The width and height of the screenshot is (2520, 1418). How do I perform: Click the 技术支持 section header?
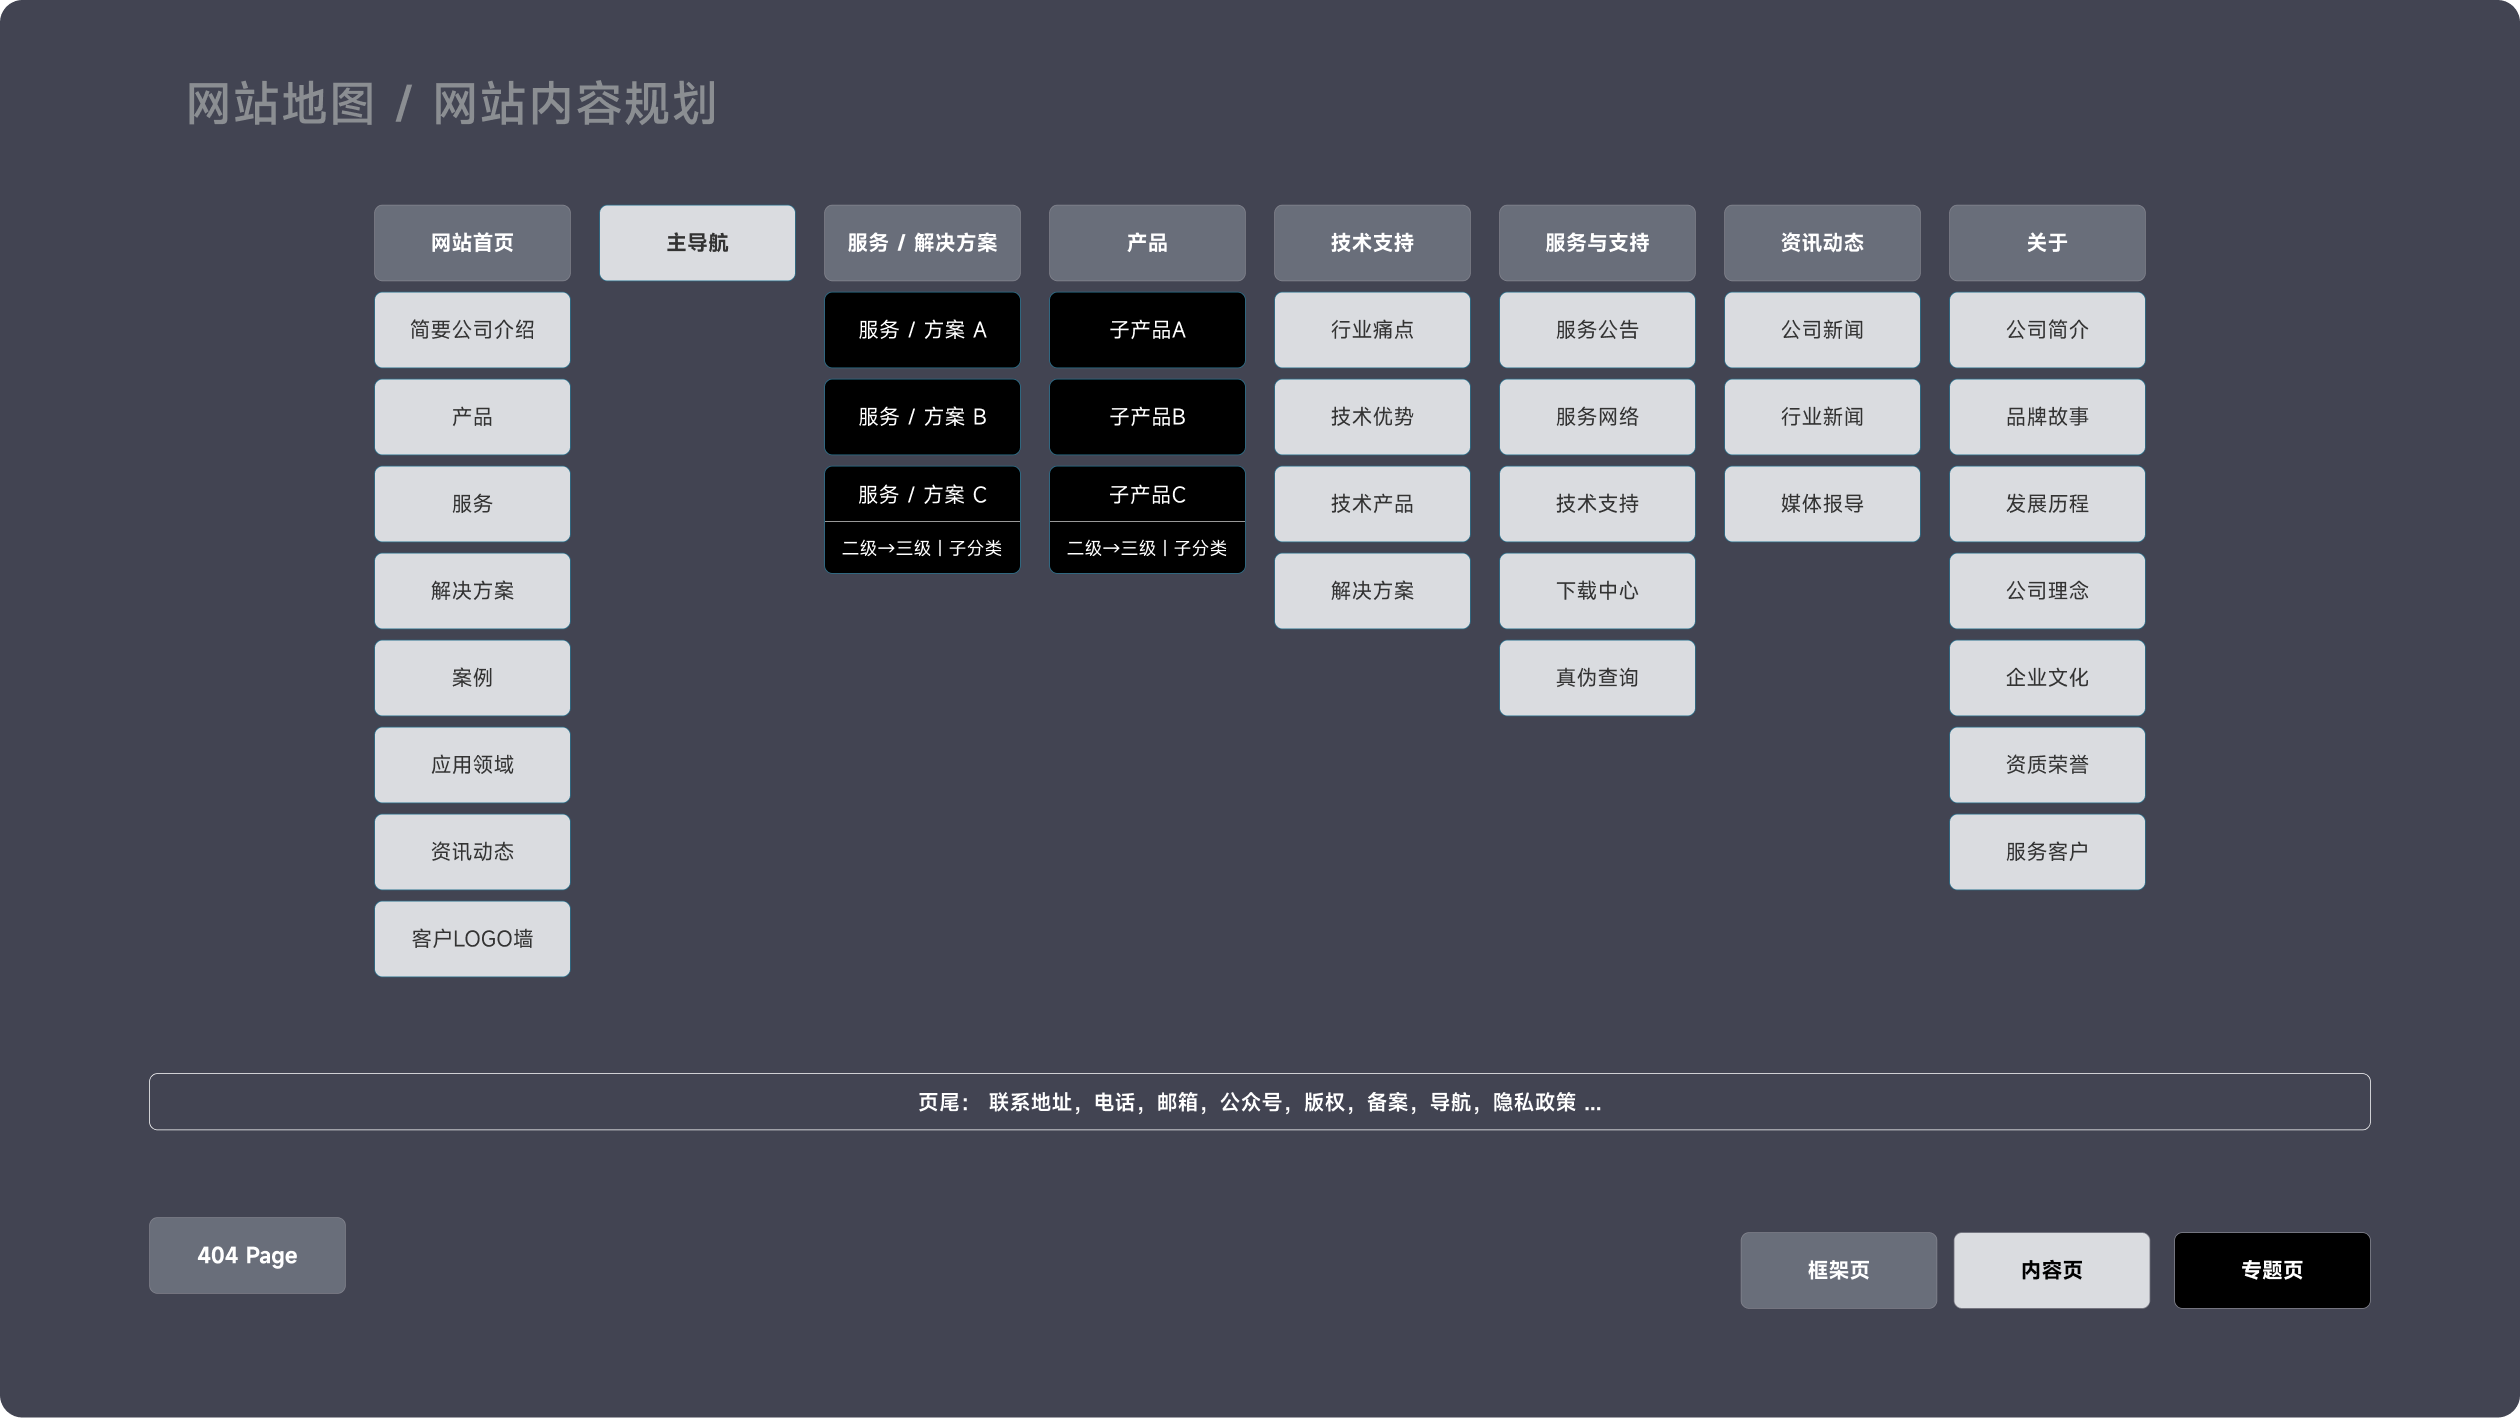point(1371,242)
